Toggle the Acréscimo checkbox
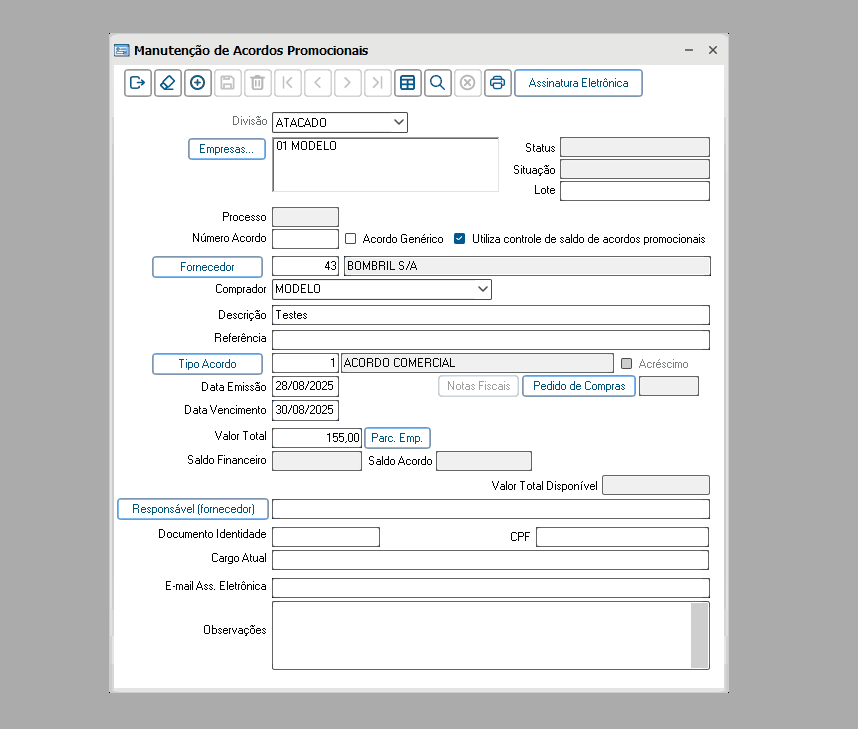858x729 pixels. coord(627,363)
